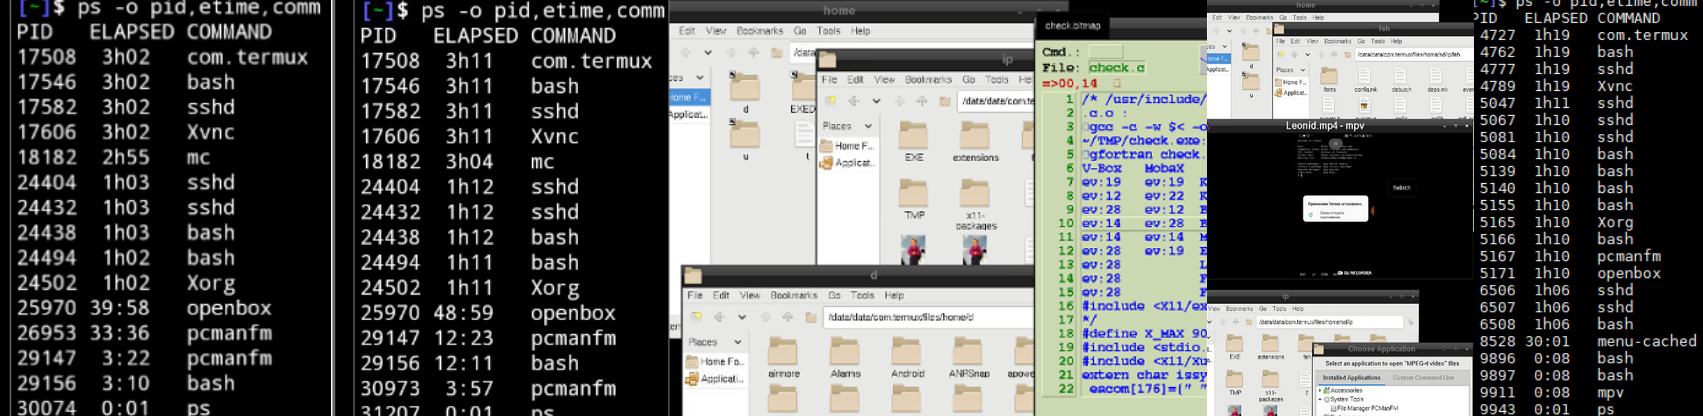Image resolution: width=1703 pixels, height=416 pixels.
Task: Open extensions folder in ip window beside editor
Action: [x=975, y=141]
